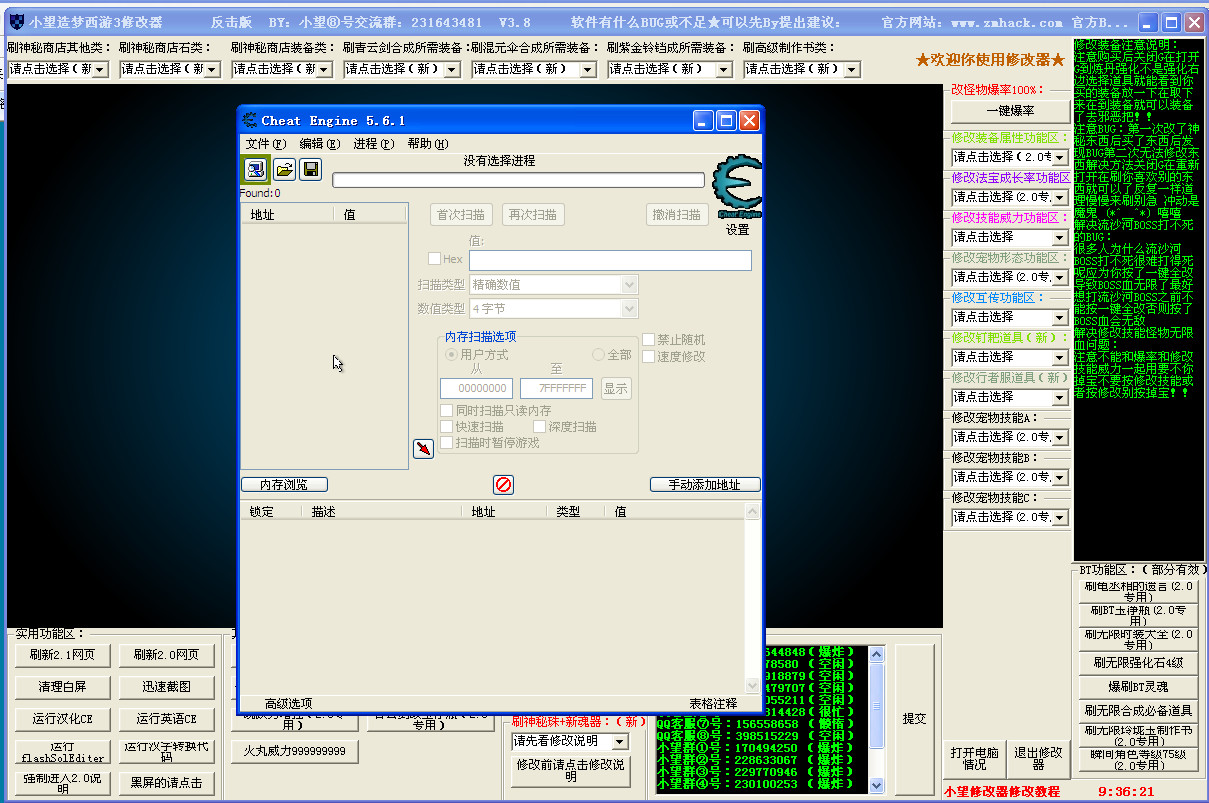This screenshot has height=803, width=1209.
Task: Click the 值 scan value input field
Action: (610, 260)
